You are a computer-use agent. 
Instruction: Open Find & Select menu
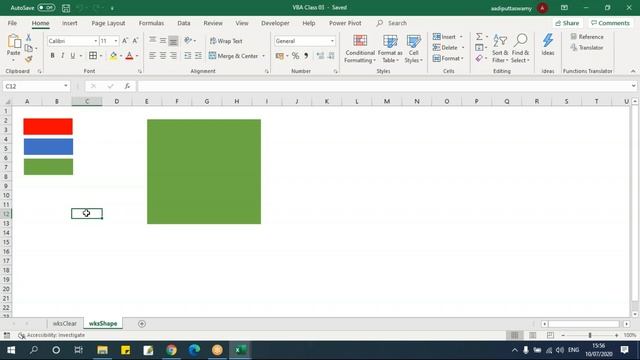tap(520, 49)
